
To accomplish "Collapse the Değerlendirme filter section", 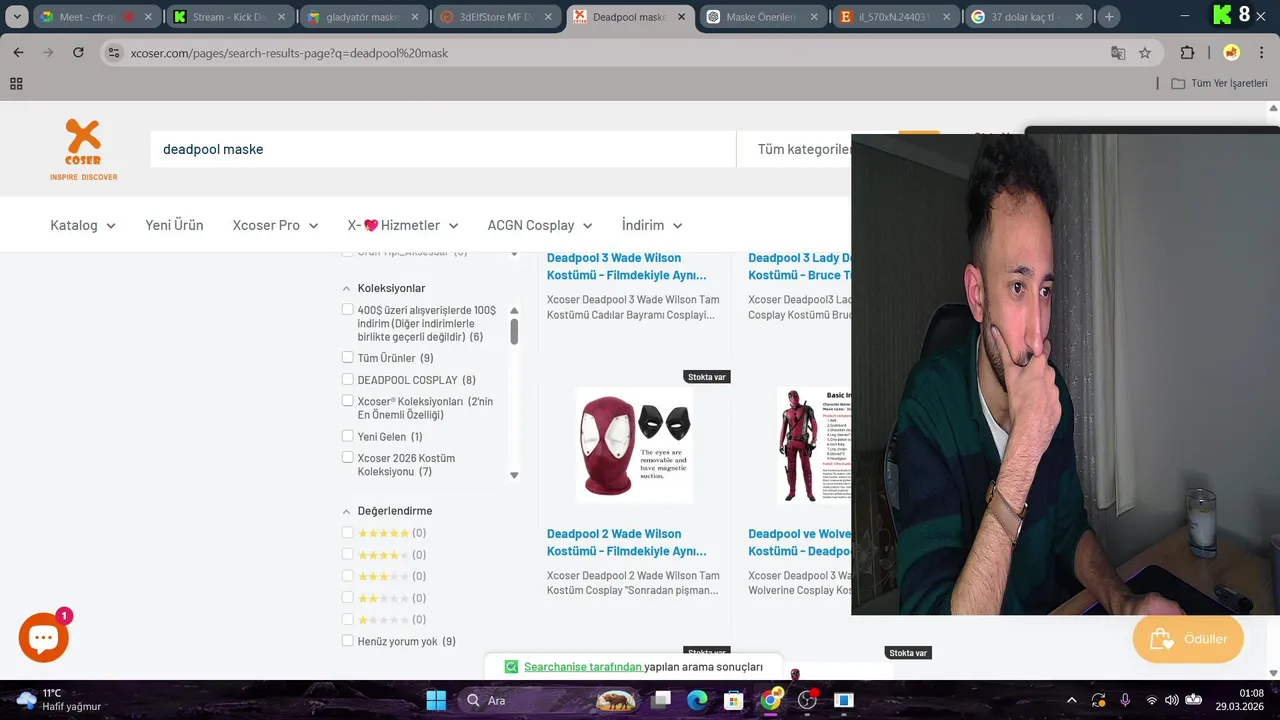I will tap(347, 511).
